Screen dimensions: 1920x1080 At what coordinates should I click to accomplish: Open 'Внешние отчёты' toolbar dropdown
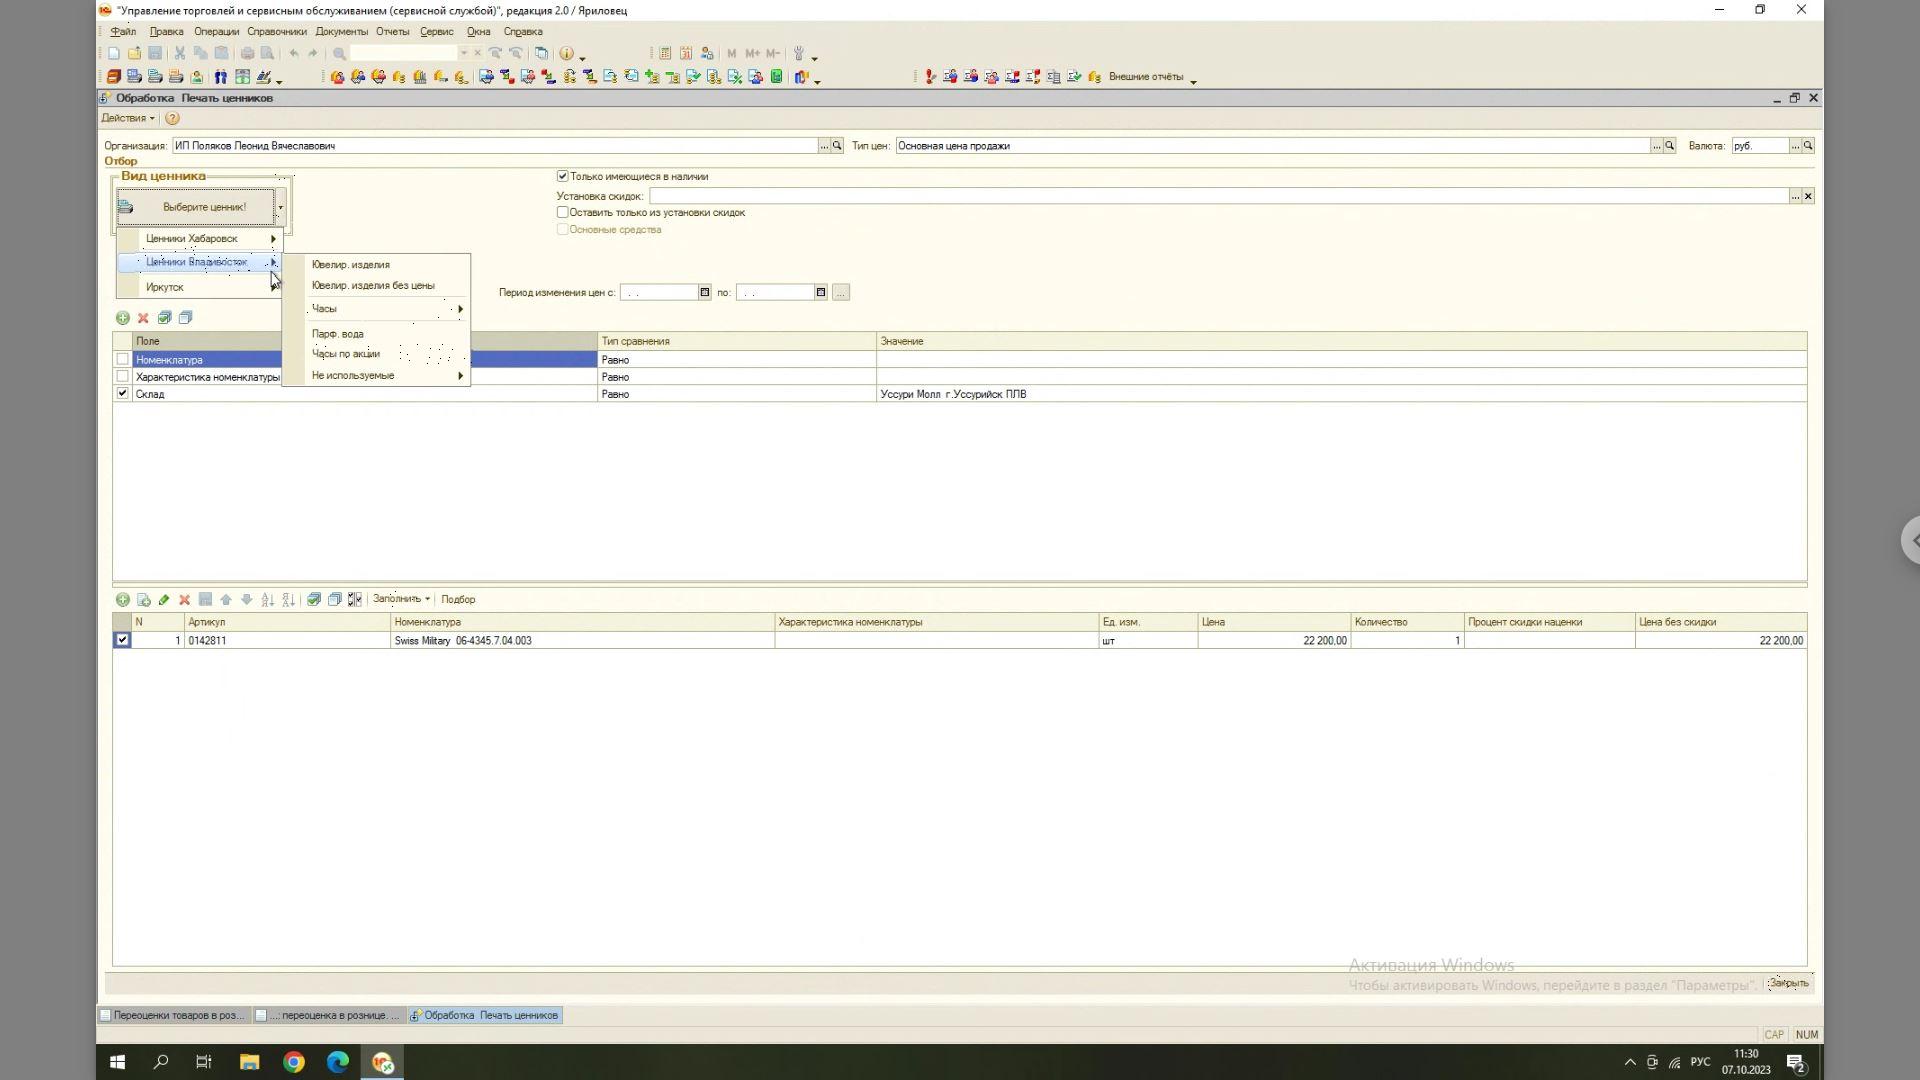click(x=1152, y=77)
